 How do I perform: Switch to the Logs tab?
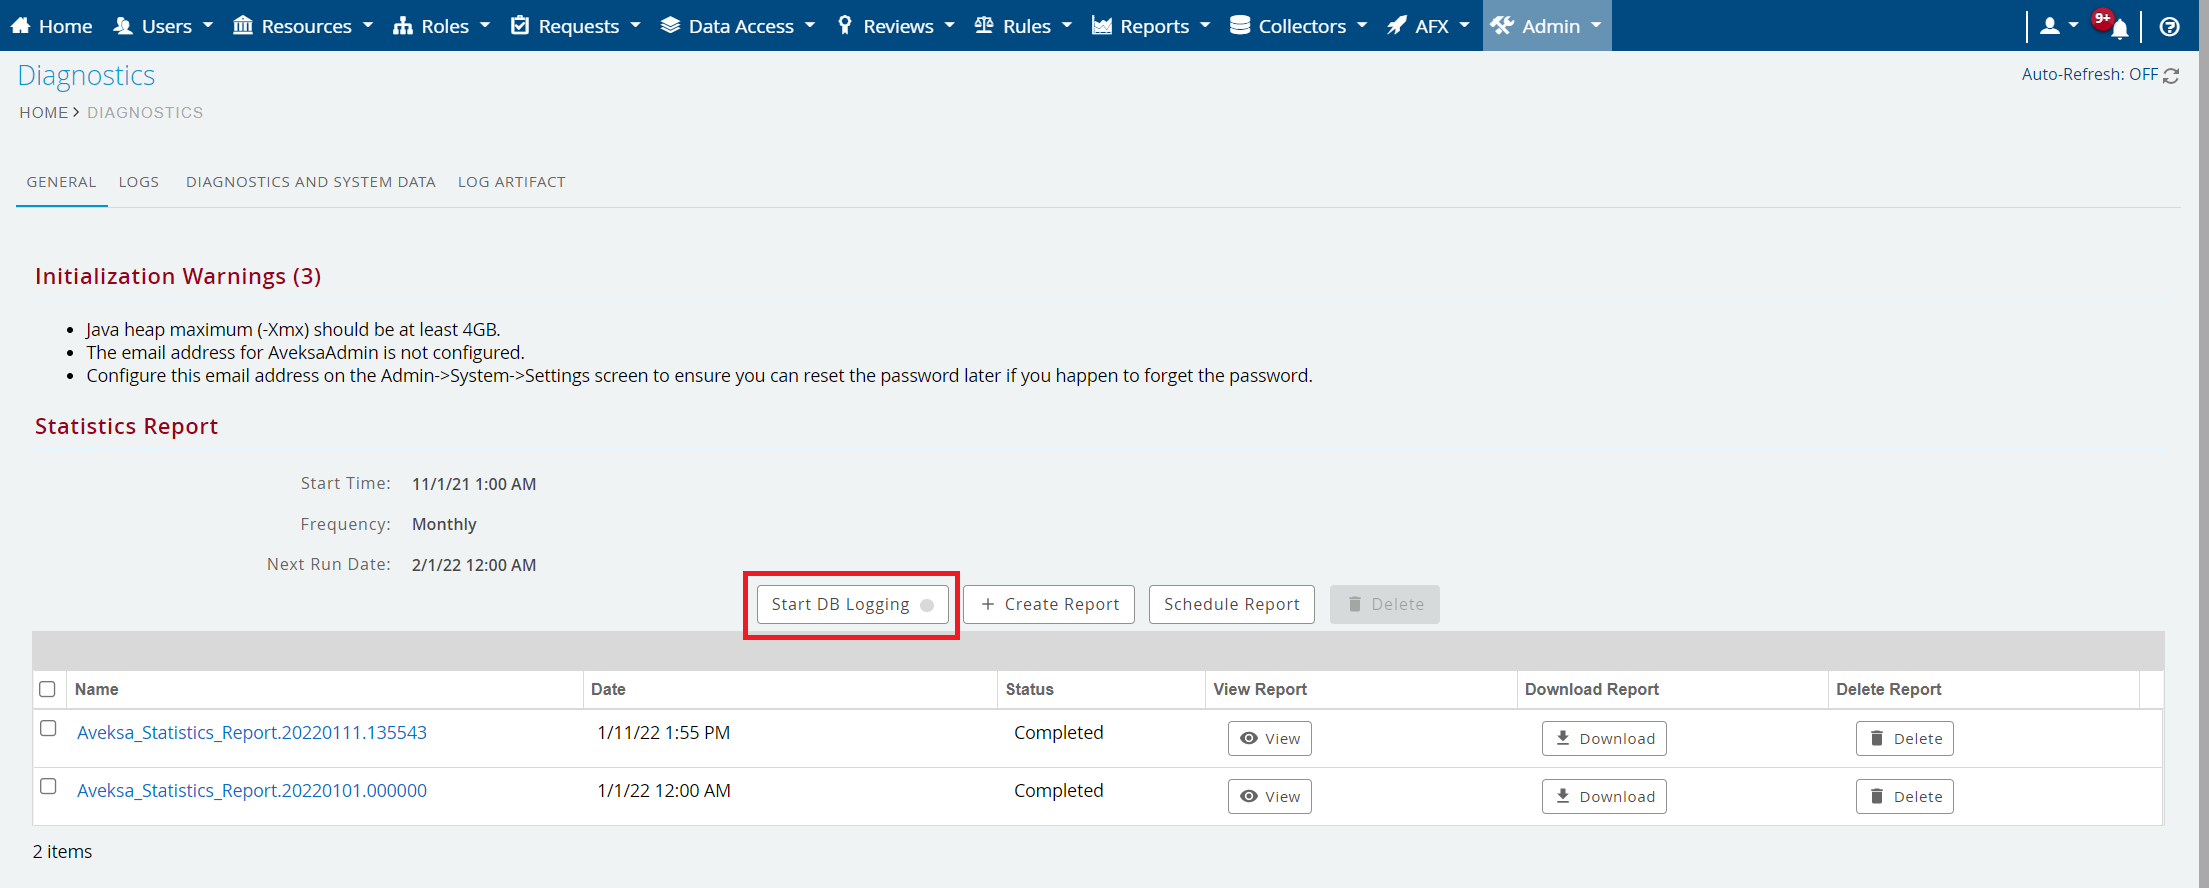[x=139, y=182]
